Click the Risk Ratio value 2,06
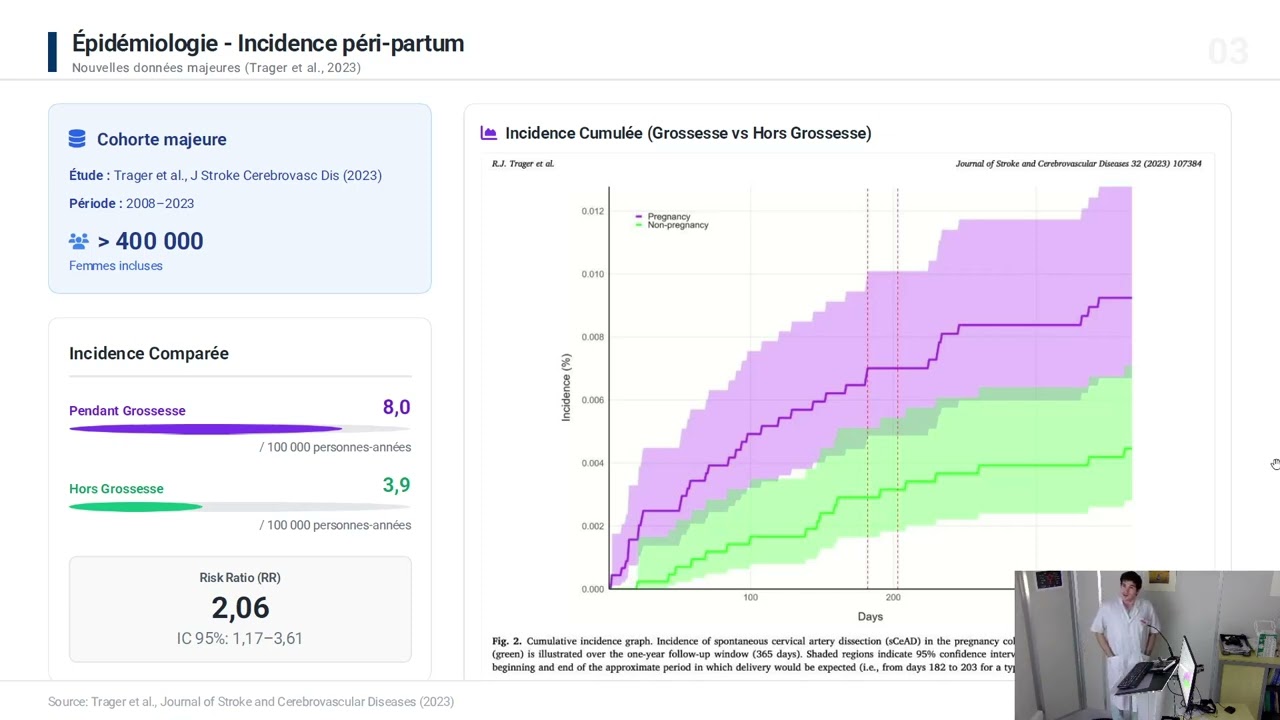This screenshot has height=720, width=1280. [x=240, y=607]
